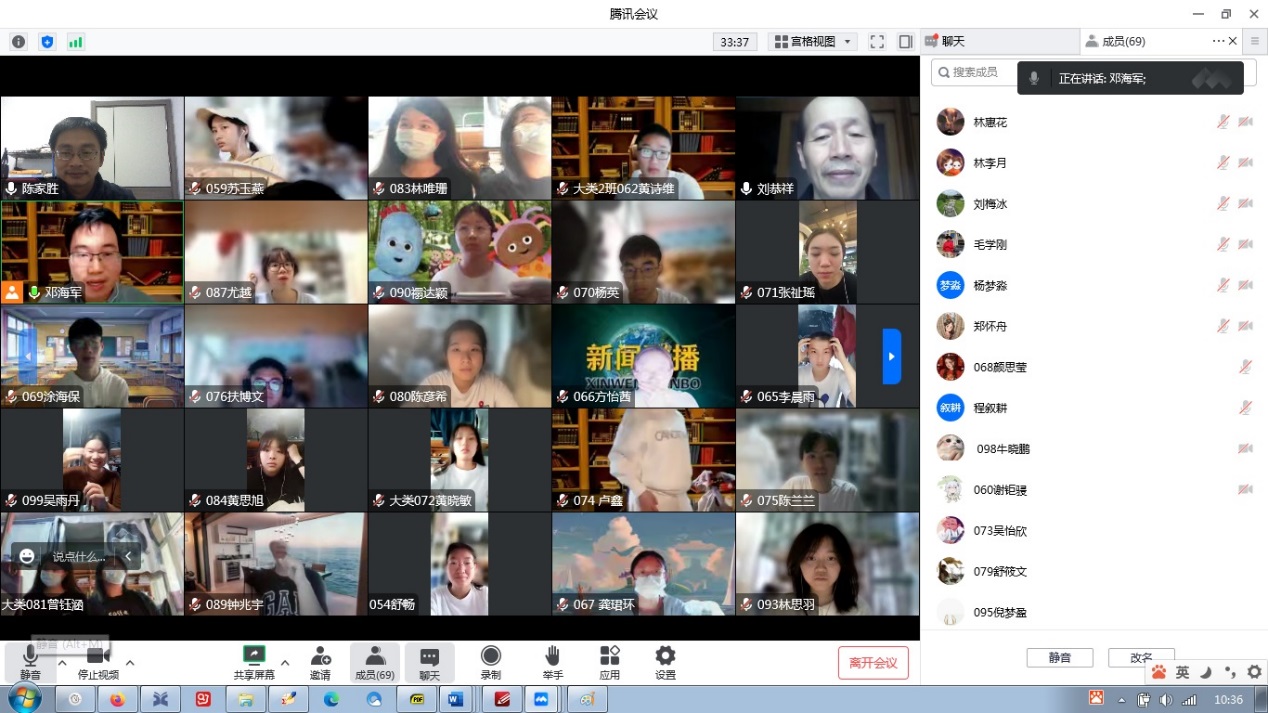Click the search members input field
Screen dimensions: 1268x713
pos(975,72)
